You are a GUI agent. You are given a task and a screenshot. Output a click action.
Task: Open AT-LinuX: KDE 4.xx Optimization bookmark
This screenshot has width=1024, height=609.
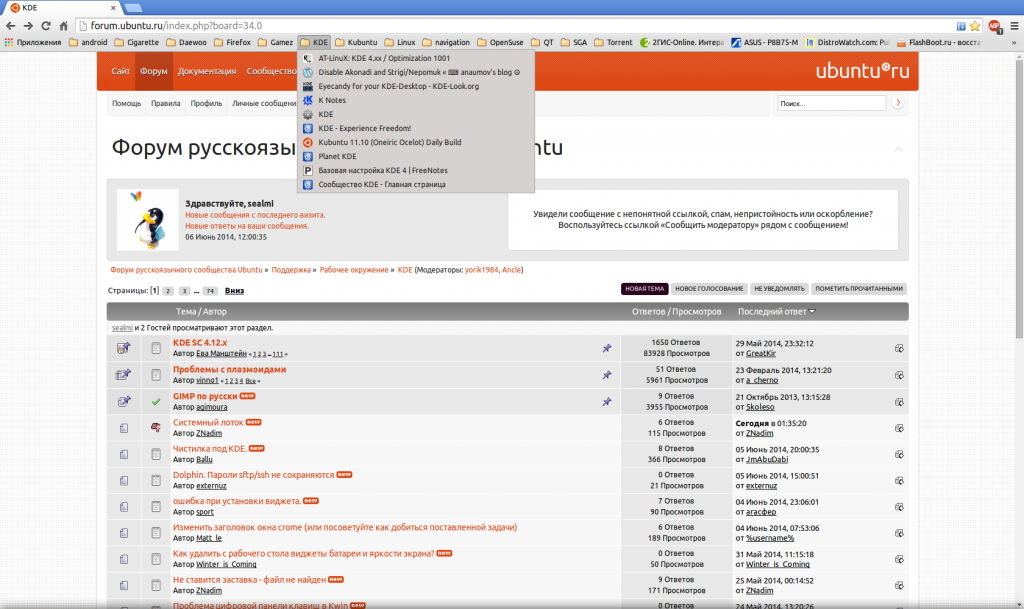point(415,58)
